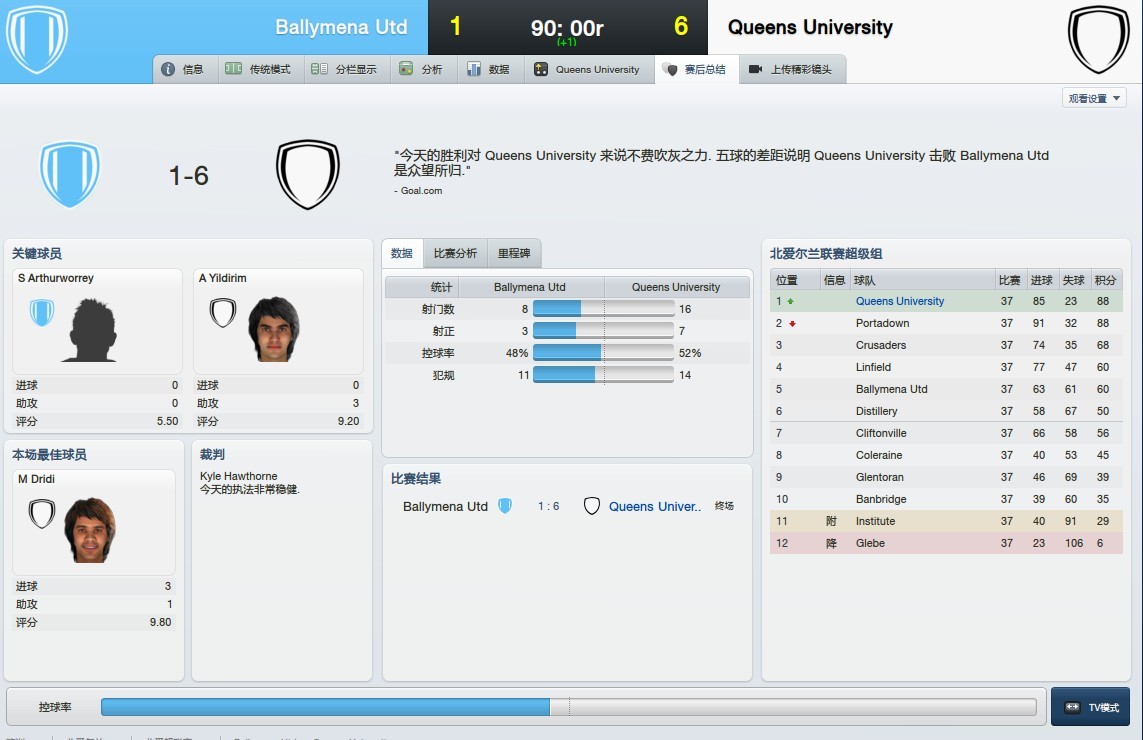Select M Dridi player portrait

click(90, 530)
